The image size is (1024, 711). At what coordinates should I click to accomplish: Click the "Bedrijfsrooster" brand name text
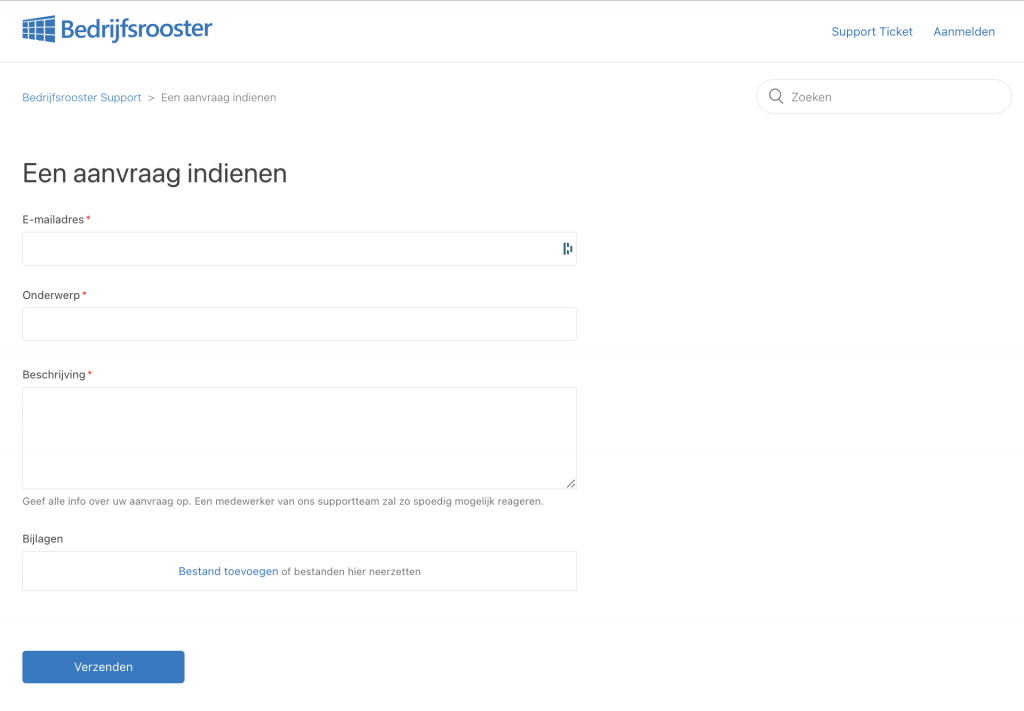click(x=136, y=29)
